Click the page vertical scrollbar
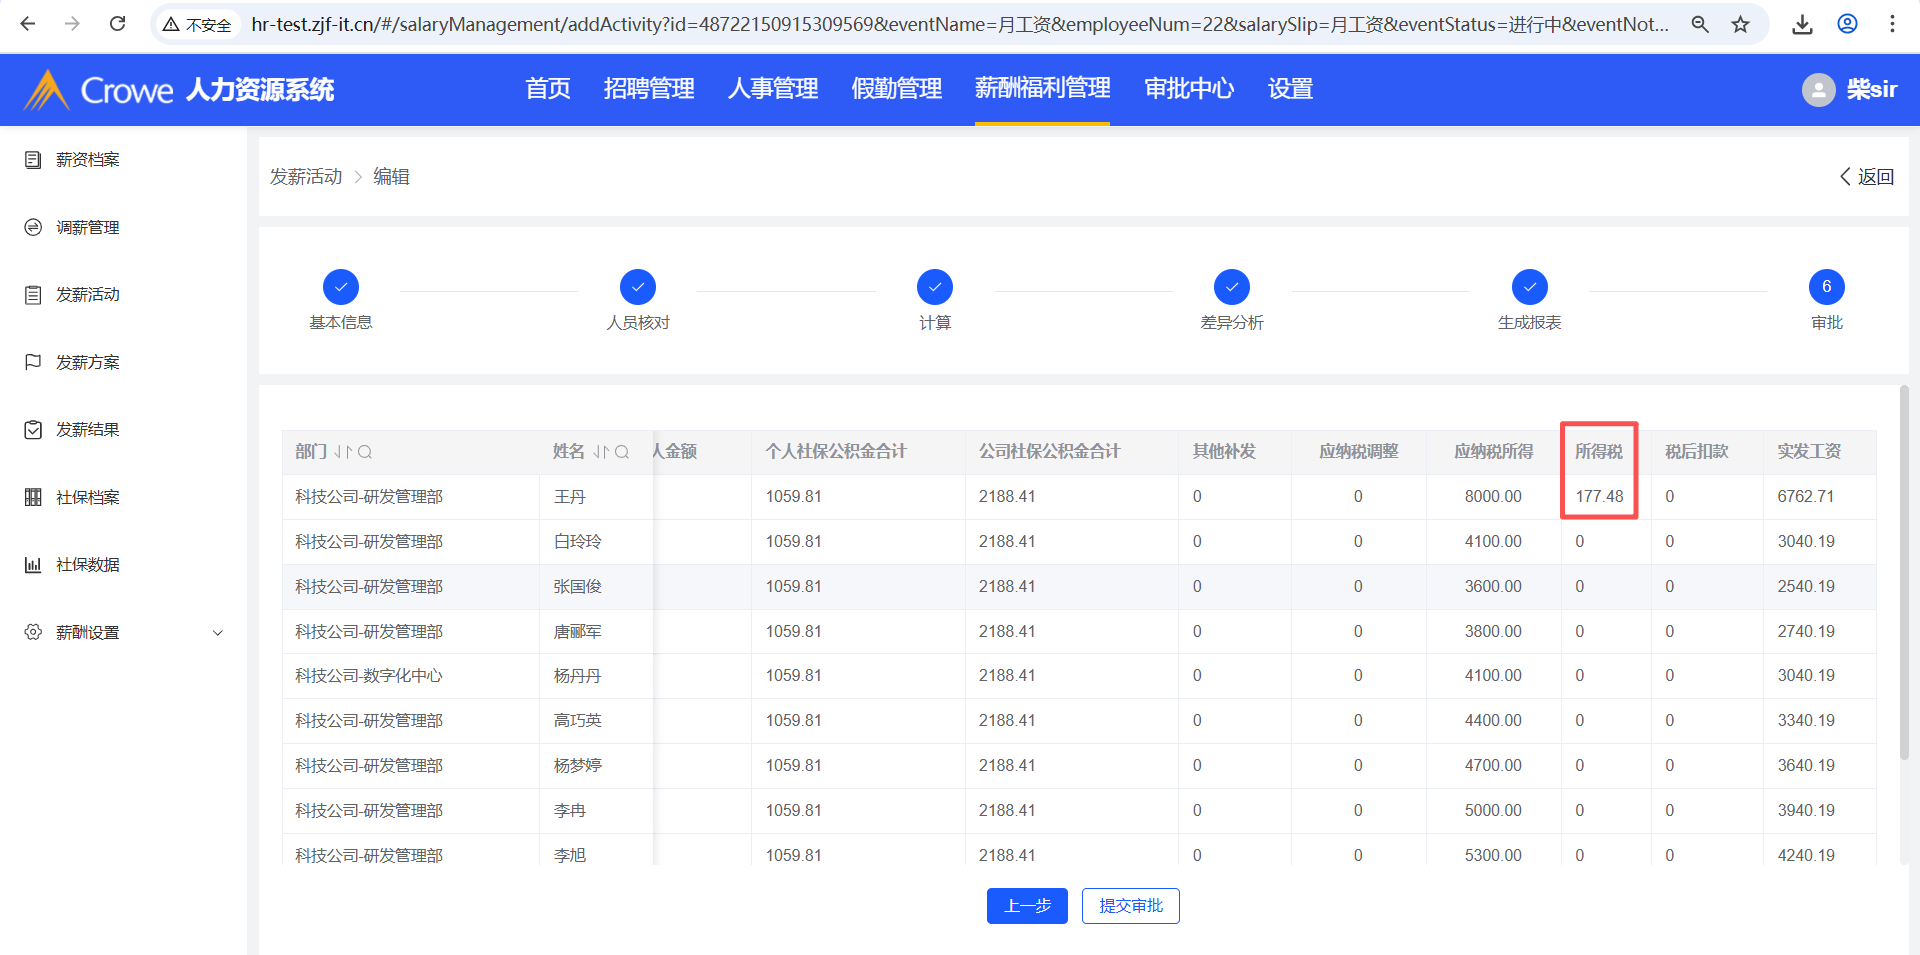 (x=1903, y=570)
